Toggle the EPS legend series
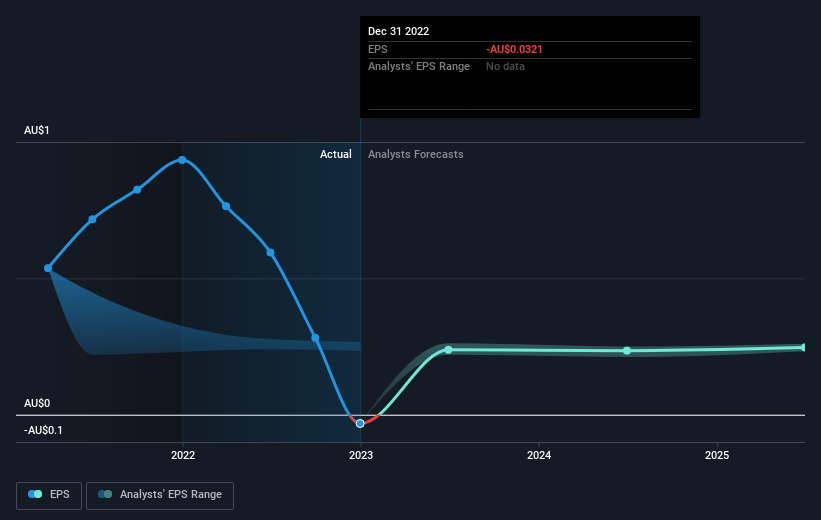Screen dimensions: 821x520 49,495
